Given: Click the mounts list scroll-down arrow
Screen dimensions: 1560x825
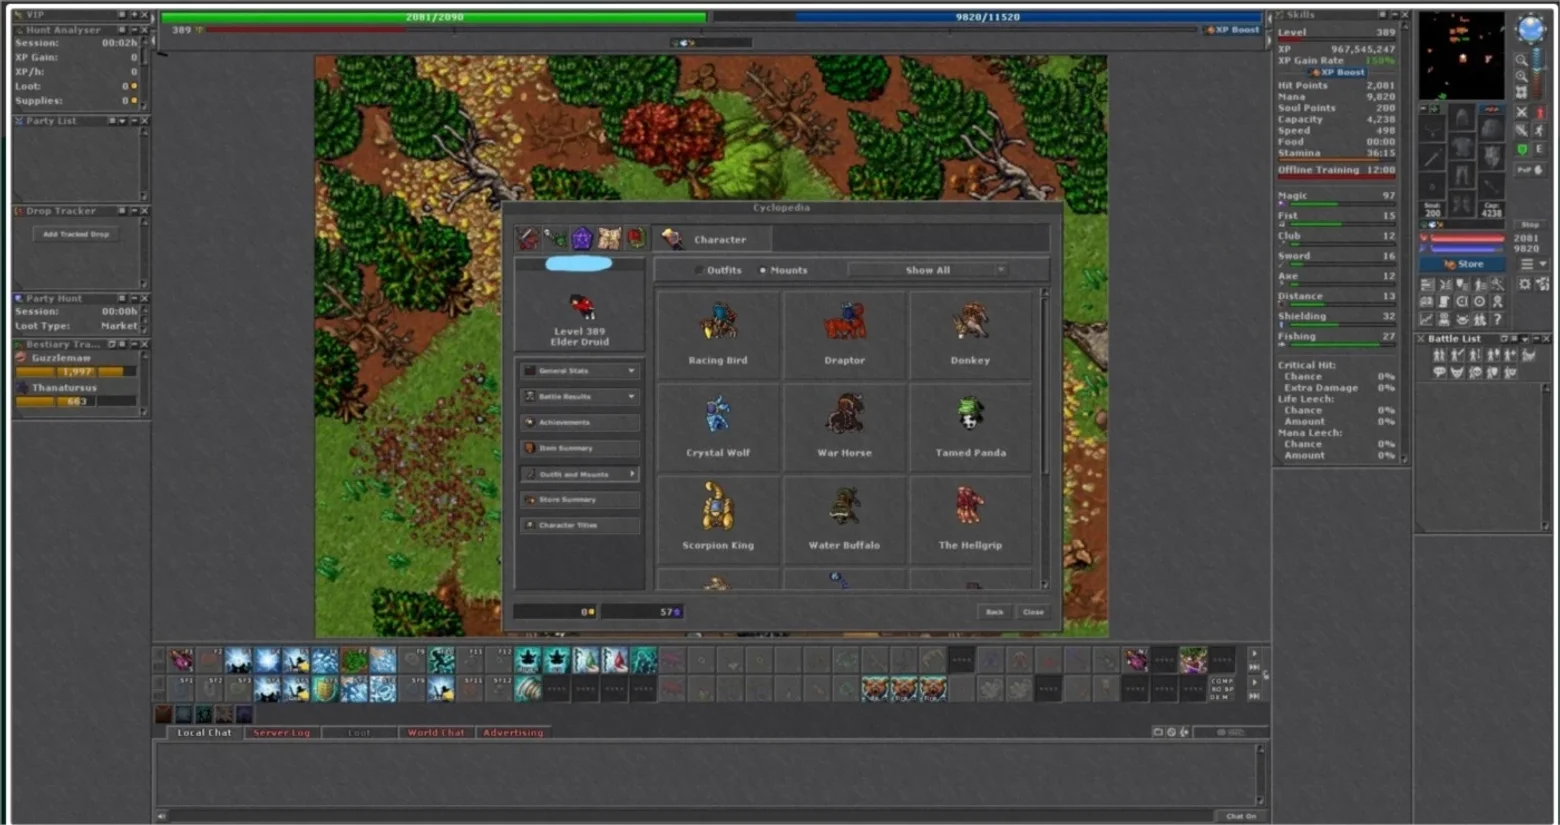Looking at the screenshot, I should [1045, 584].
